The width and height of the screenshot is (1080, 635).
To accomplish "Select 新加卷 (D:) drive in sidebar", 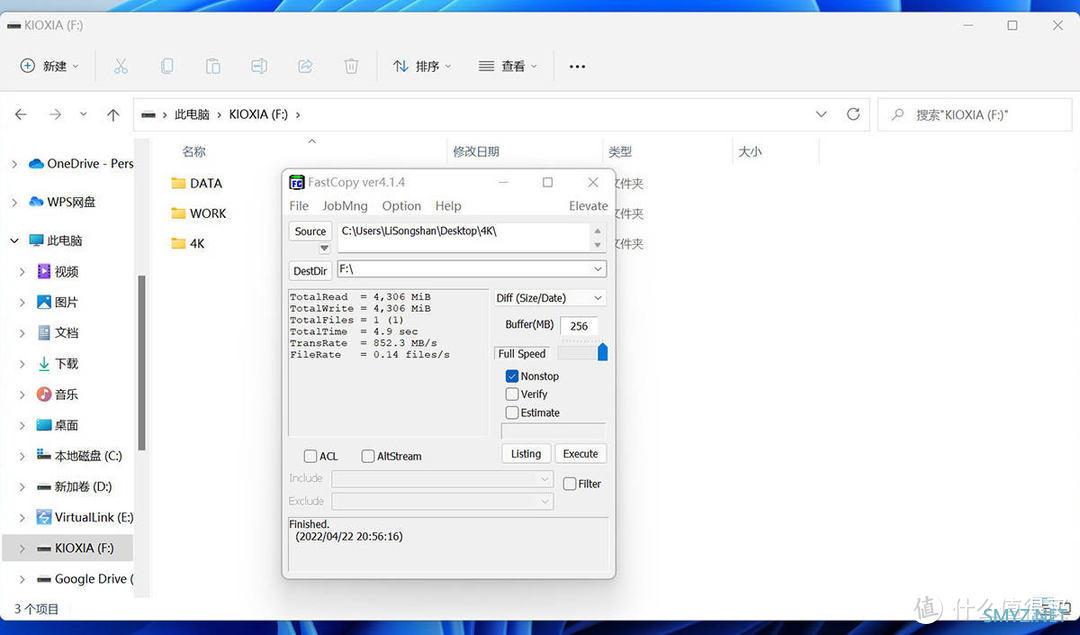I will click(74, 487).
